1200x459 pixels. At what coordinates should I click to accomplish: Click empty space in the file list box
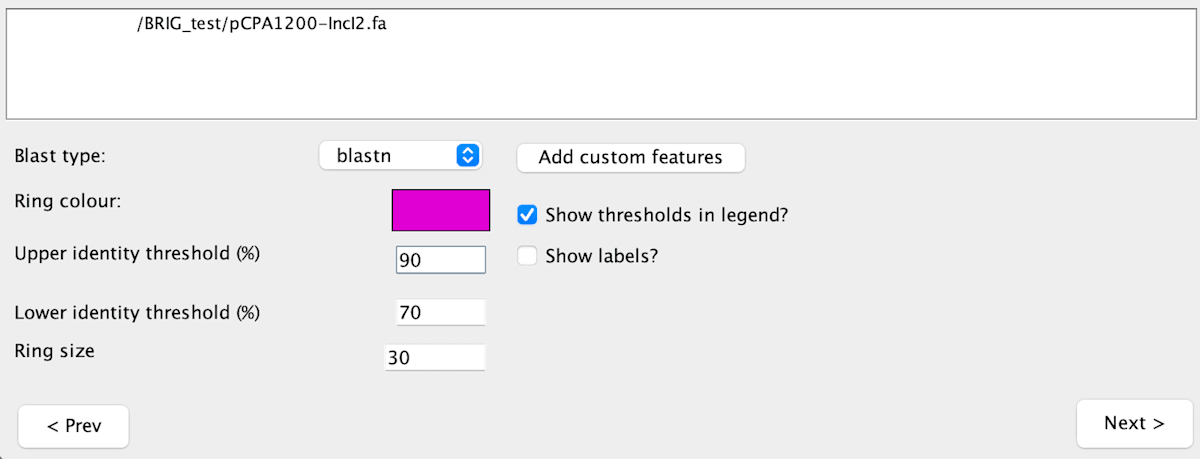(600, 80)
